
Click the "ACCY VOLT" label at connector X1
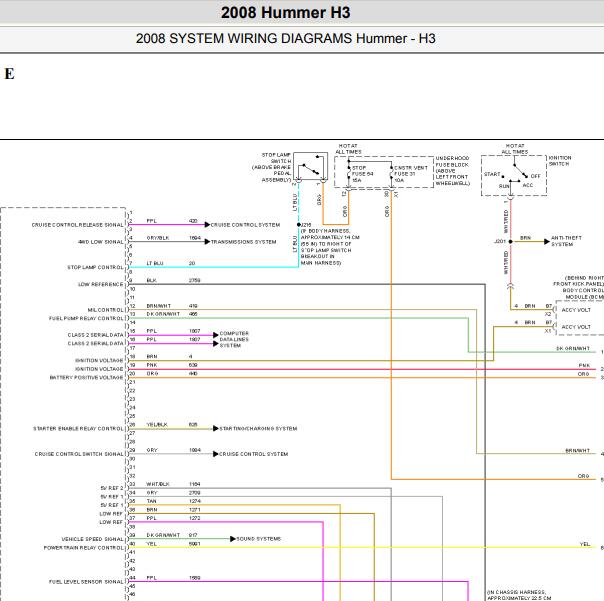pyautogui.click(x=576, y=327)
